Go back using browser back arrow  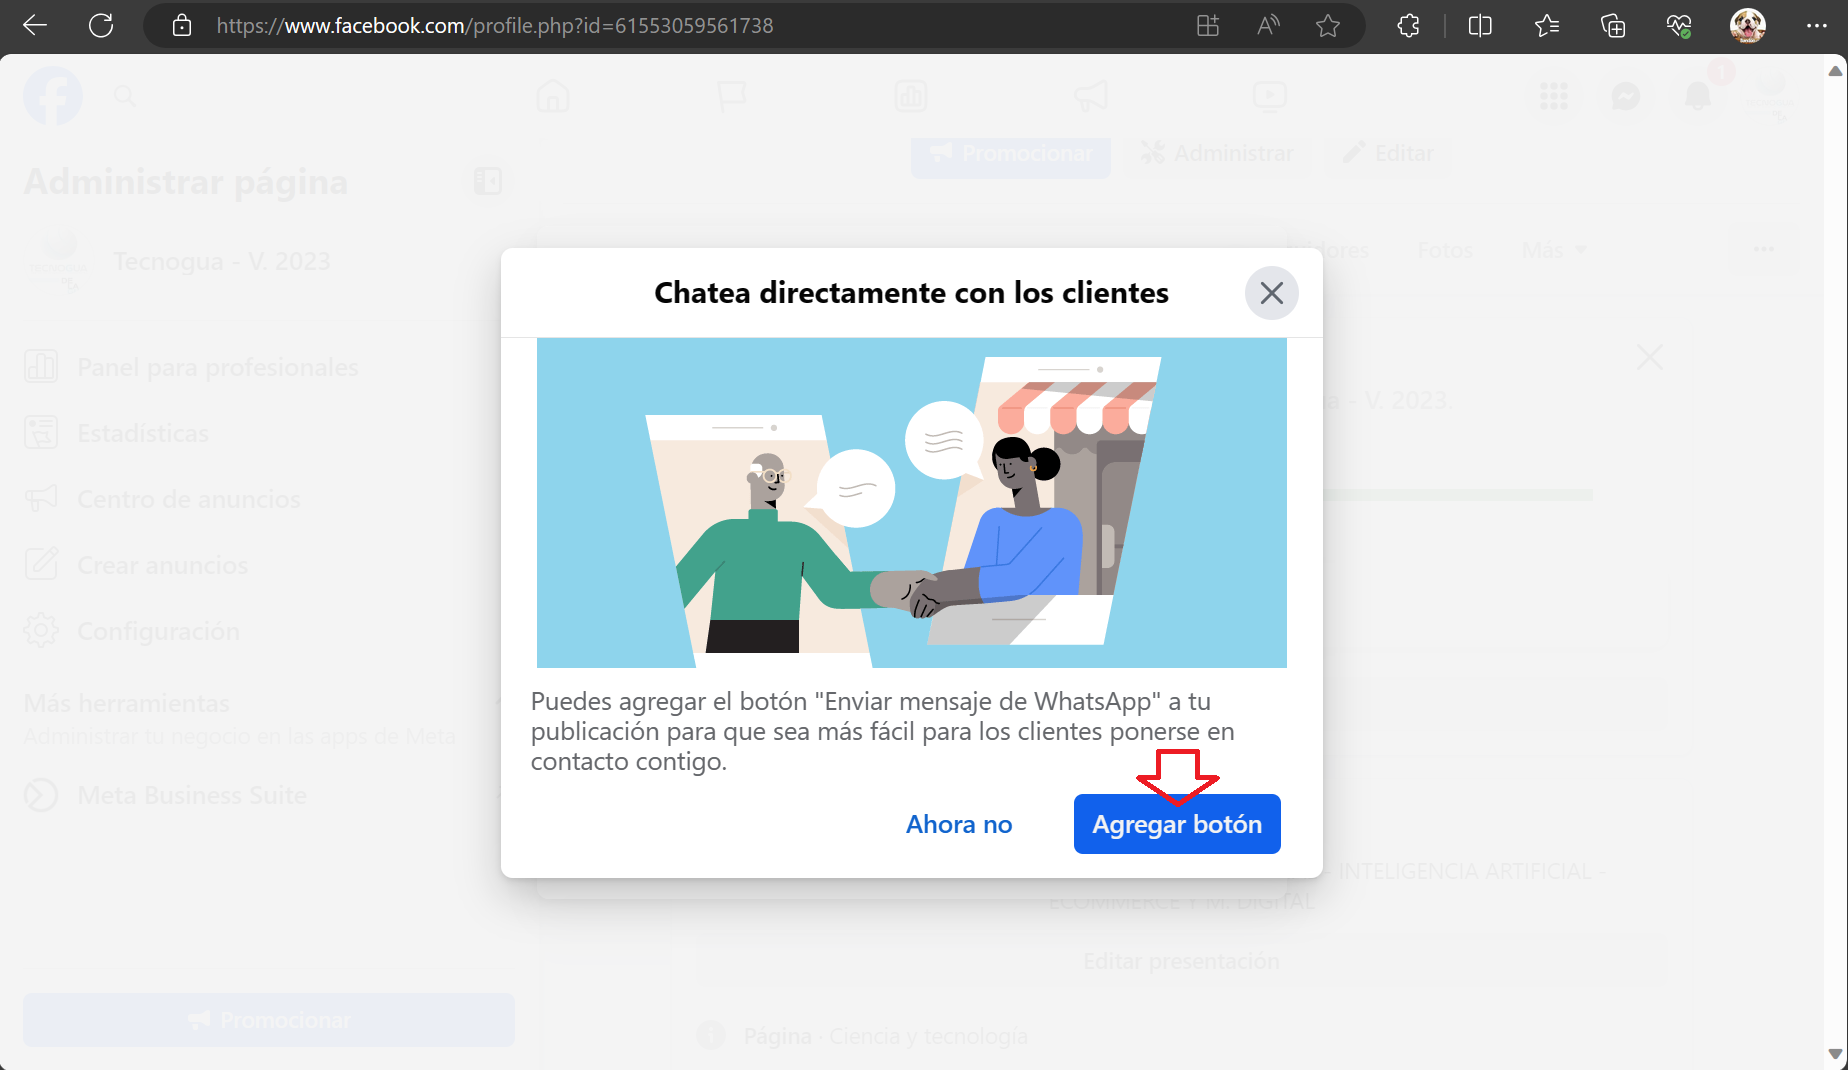[35, 26]
